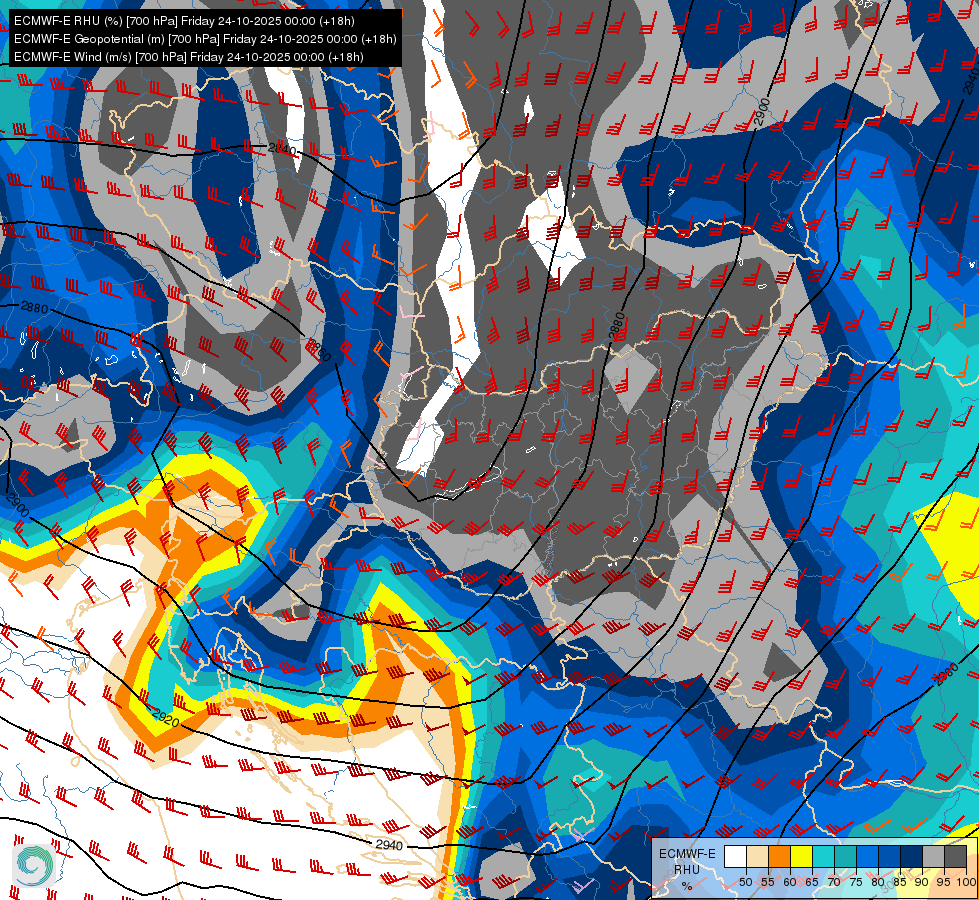The image size is (979, 900).
Task: Pick the orange 55-60 legend swatch
Action: pyautogui.click(x=779, y=856)
